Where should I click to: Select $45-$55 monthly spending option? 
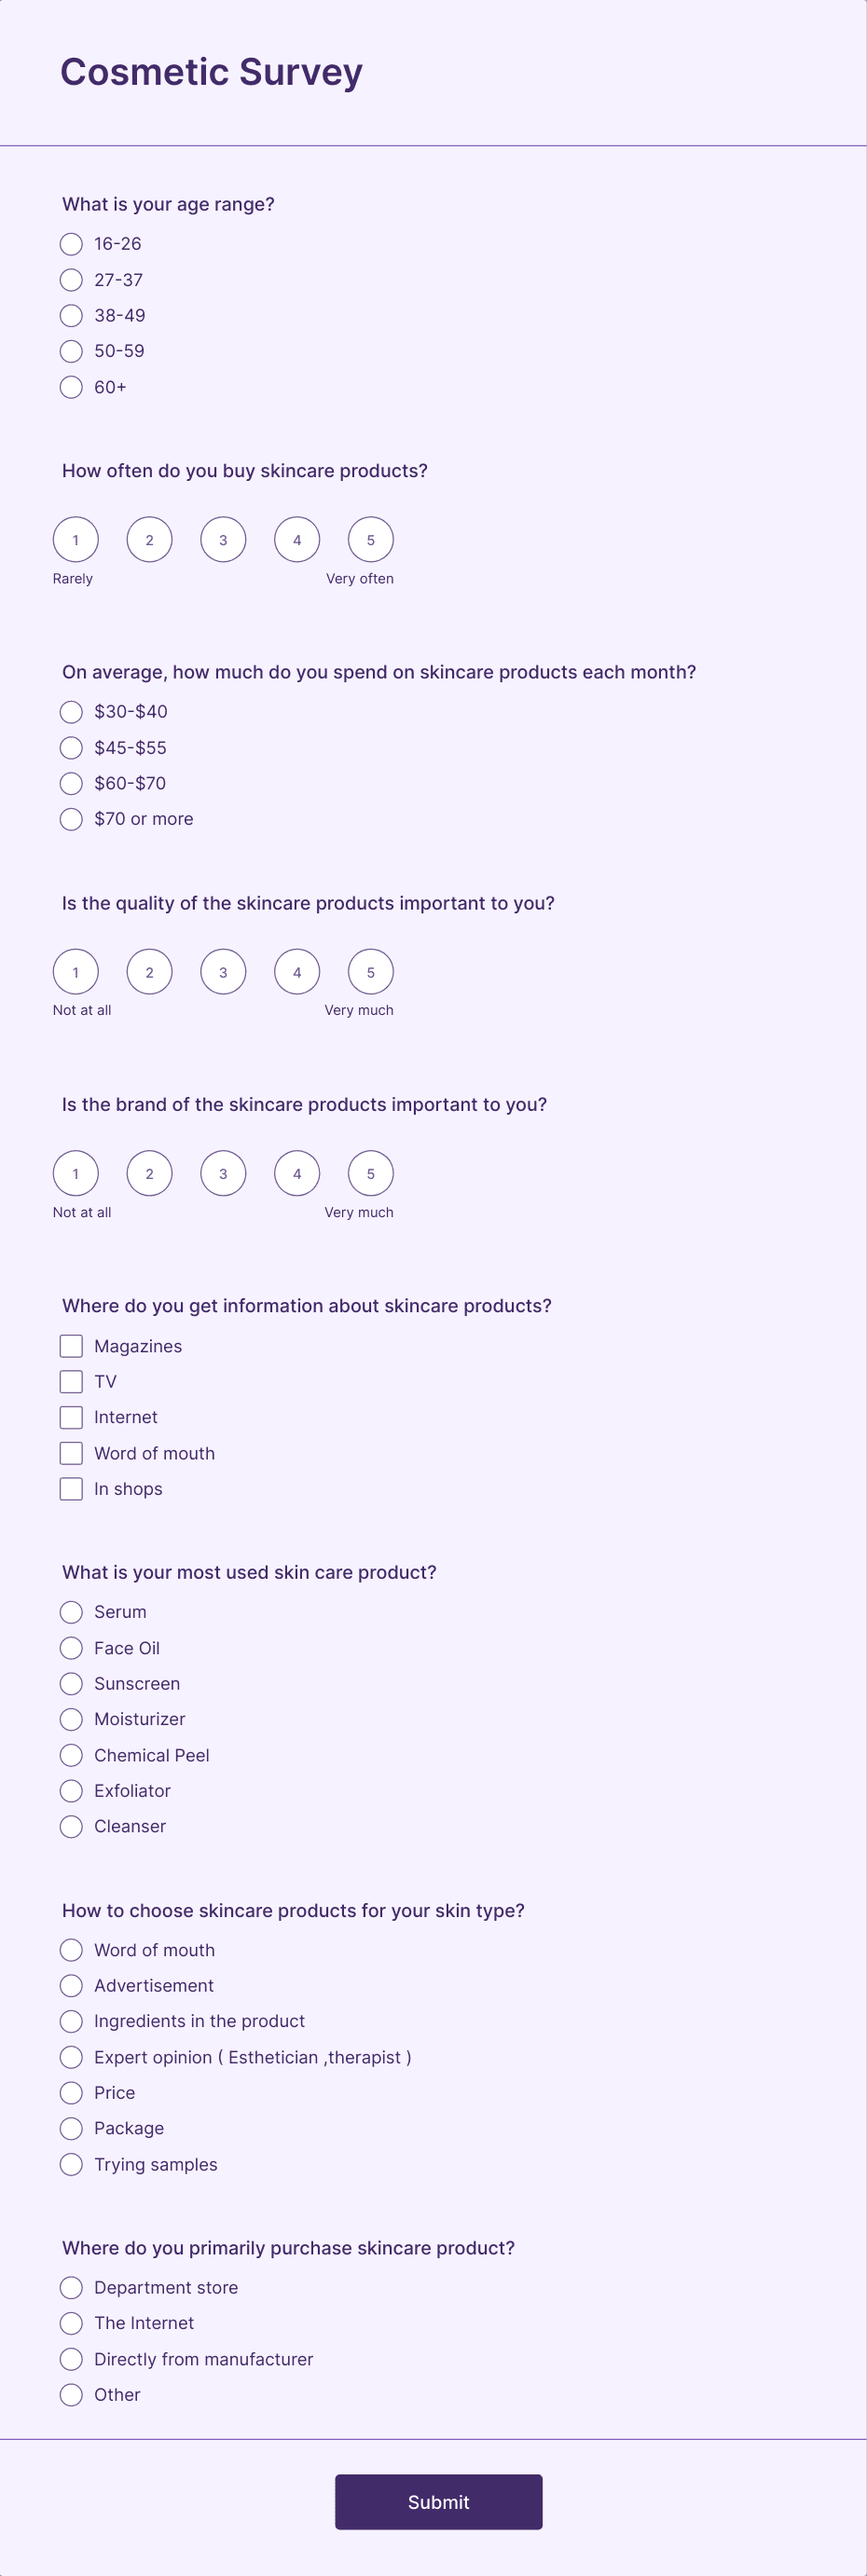[x=71, y=748]
